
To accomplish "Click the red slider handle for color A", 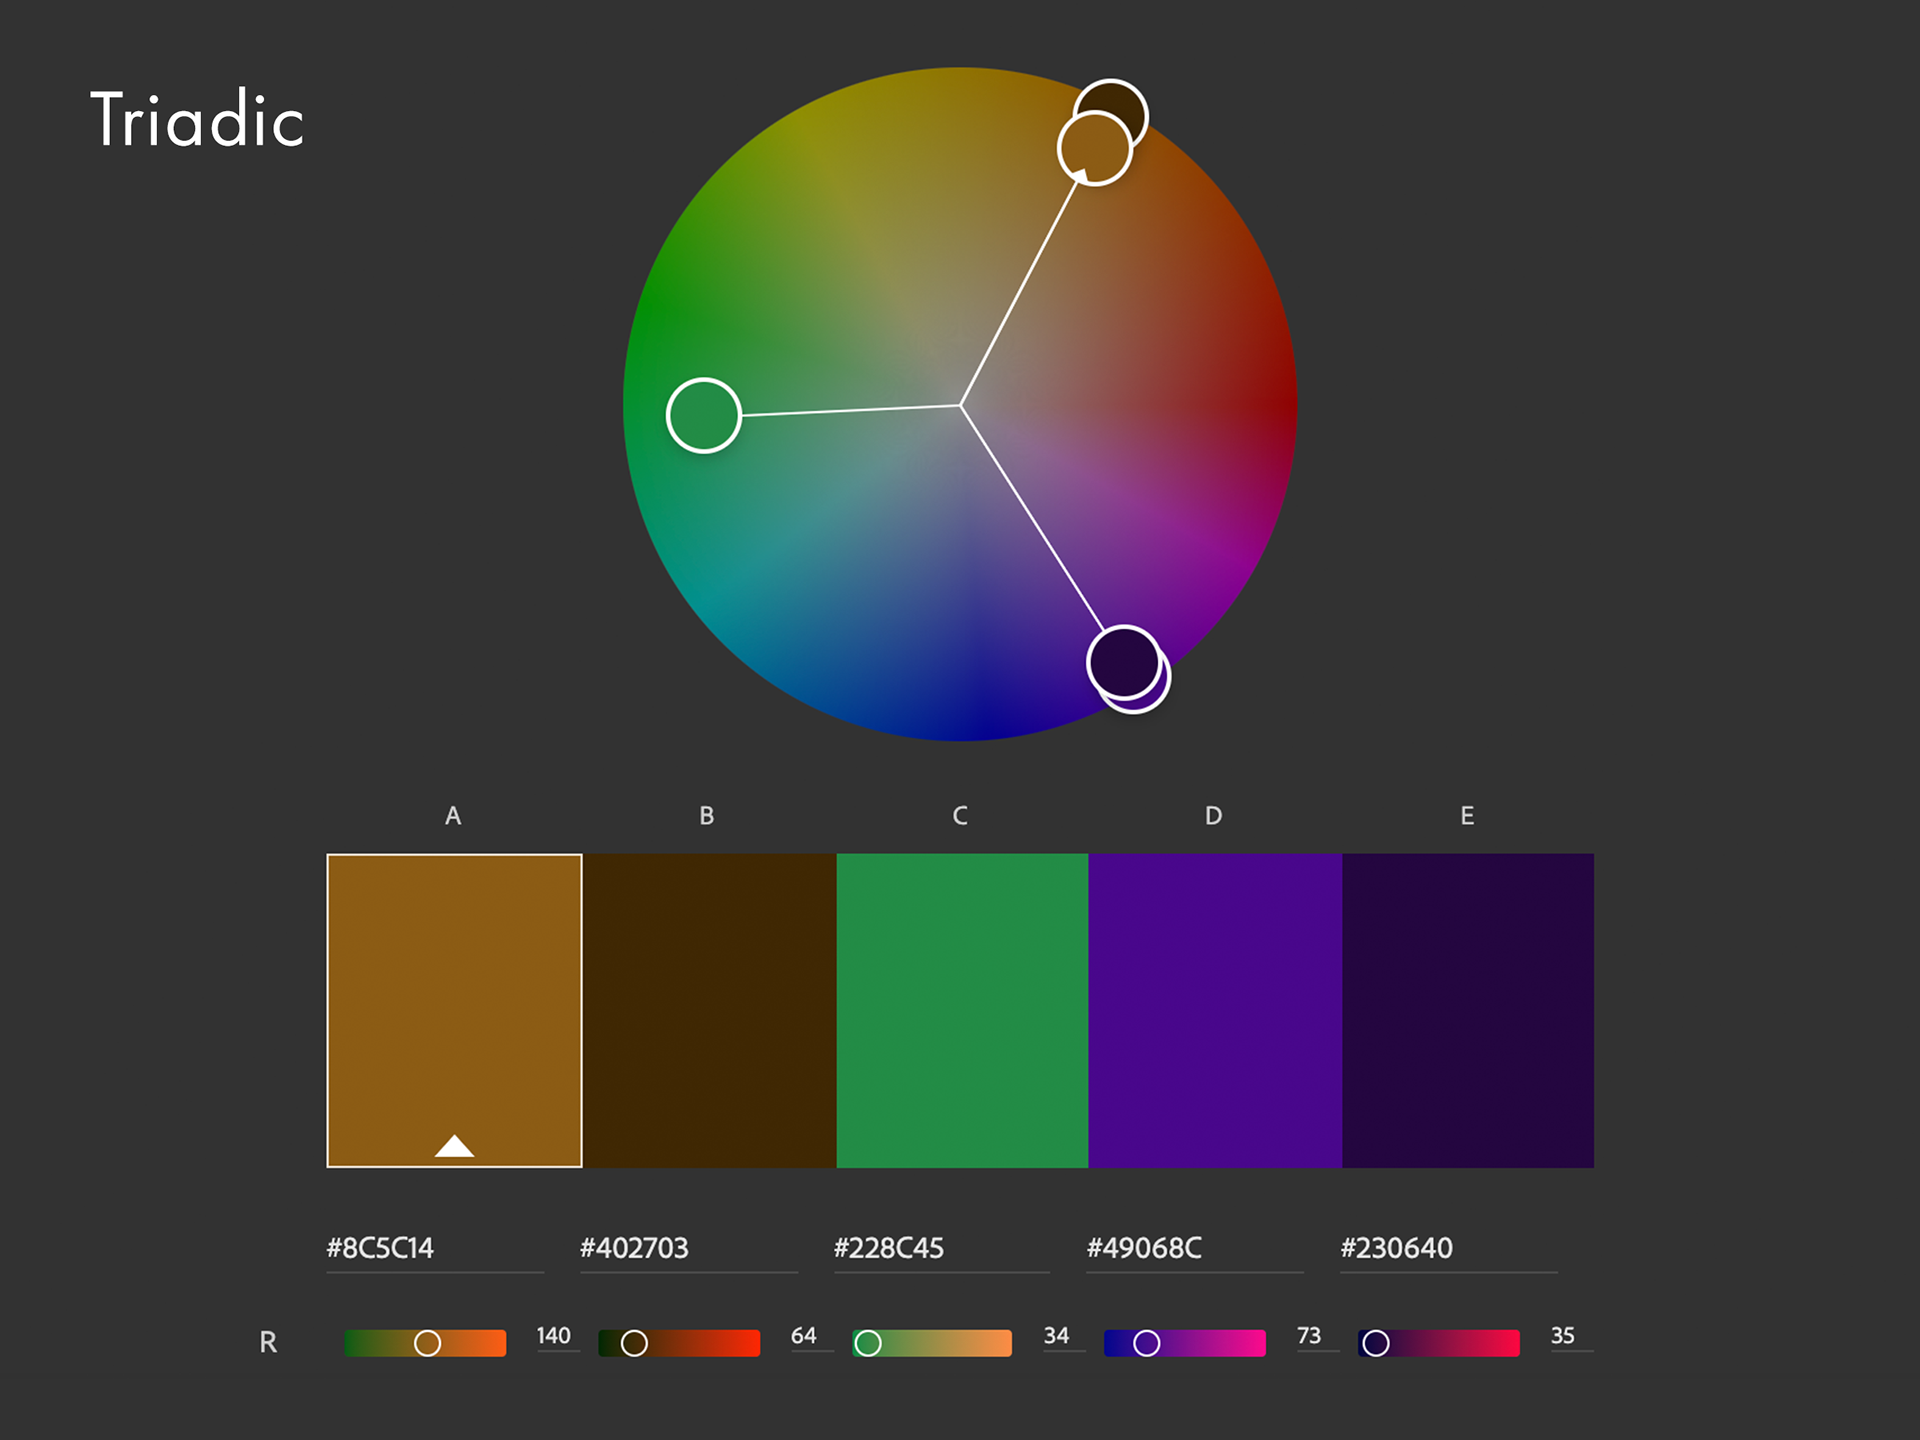I will [427, 1343].
